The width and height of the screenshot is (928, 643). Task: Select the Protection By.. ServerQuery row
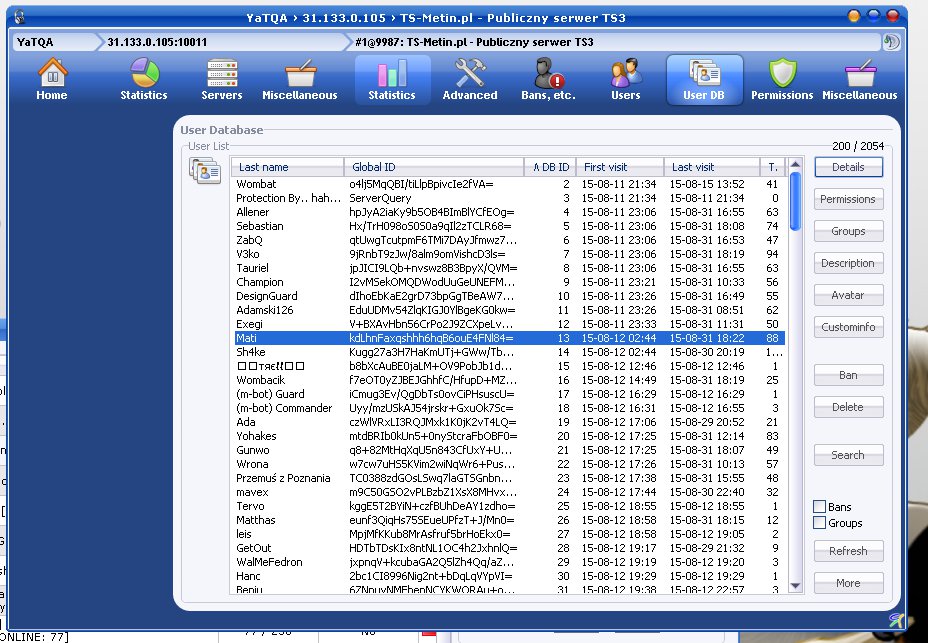[510, 198]
